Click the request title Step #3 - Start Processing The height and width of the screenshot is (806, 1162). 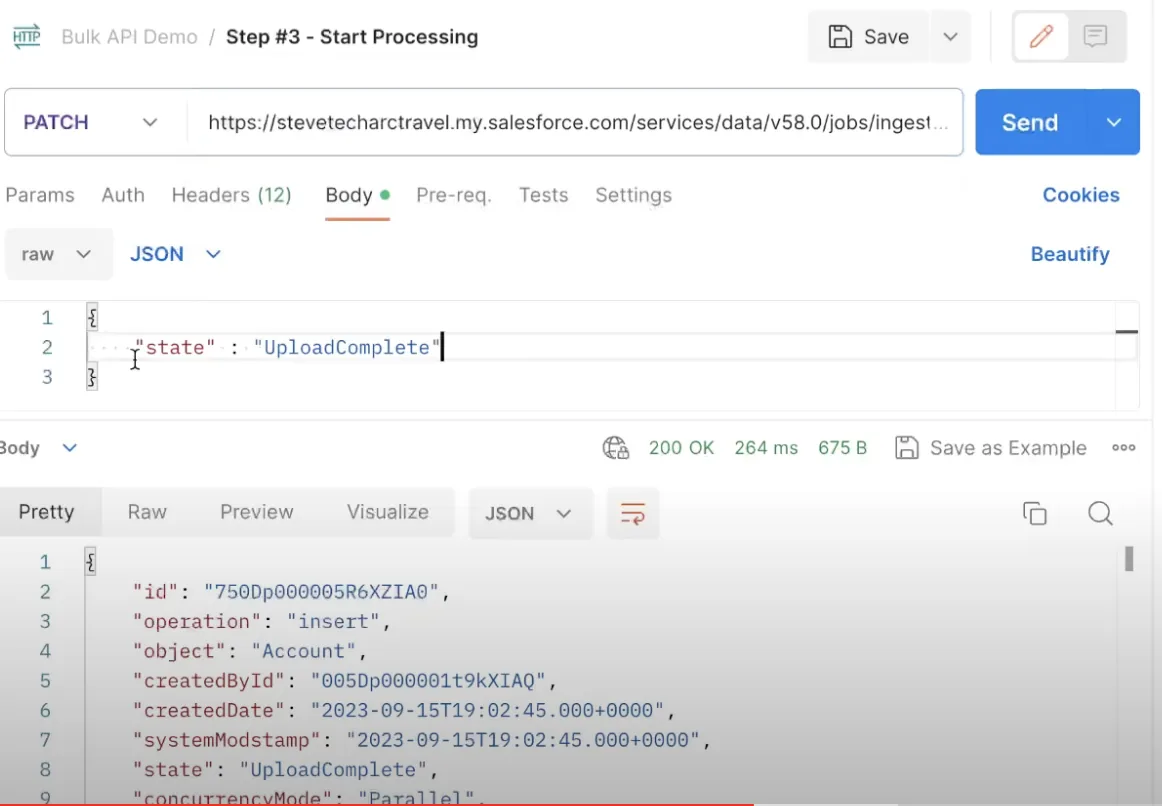[x=352, y=36]
